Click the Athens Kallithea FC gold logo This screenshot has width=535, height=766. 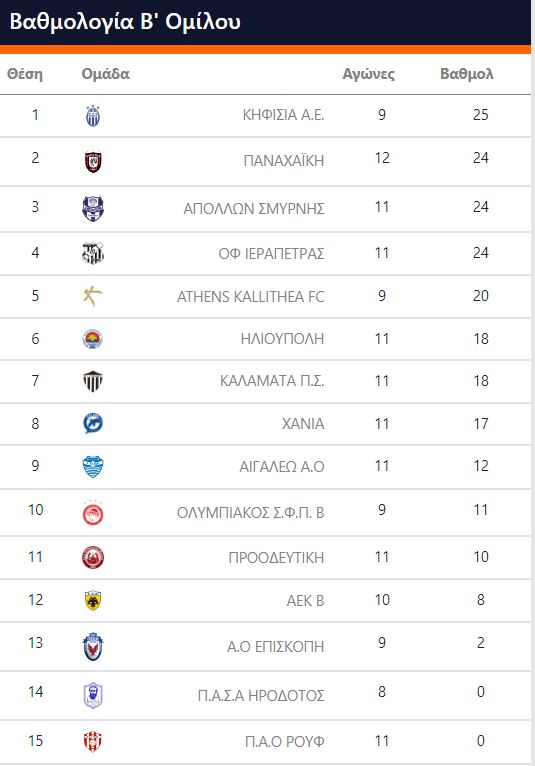coord(92,296)
